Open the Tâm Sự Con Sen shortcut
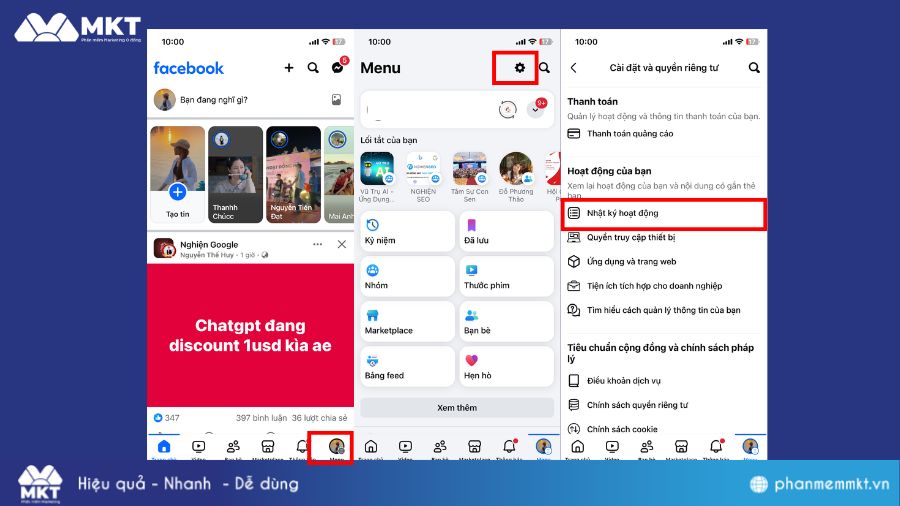 470,177
